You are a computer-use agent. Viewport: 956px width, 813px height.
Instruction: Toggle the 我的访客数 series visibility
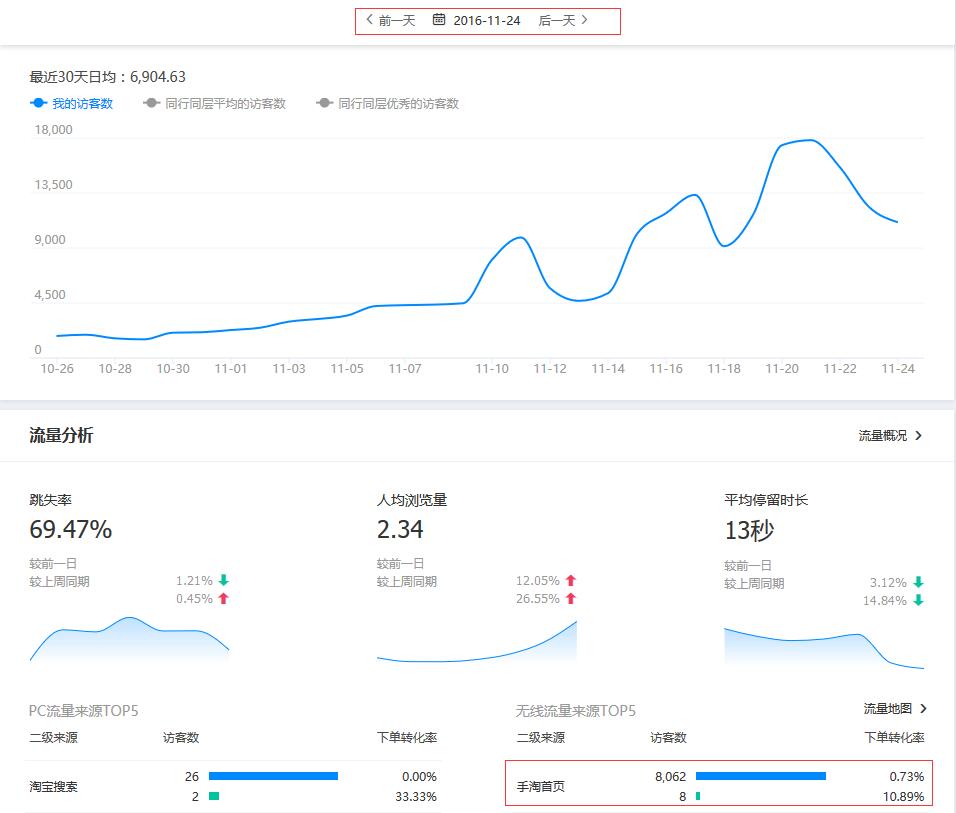tap(83, 103)
